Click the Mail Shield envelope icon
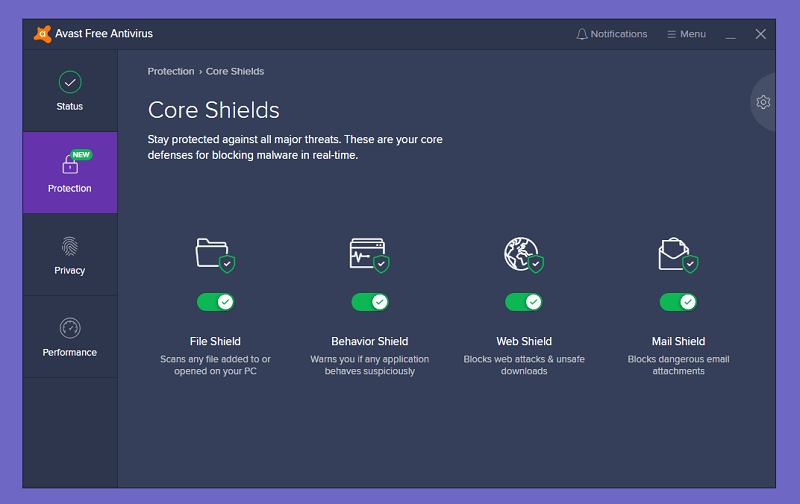Image resolution: width=800 pixels, height=504 pixels. [x=678, y=255]
